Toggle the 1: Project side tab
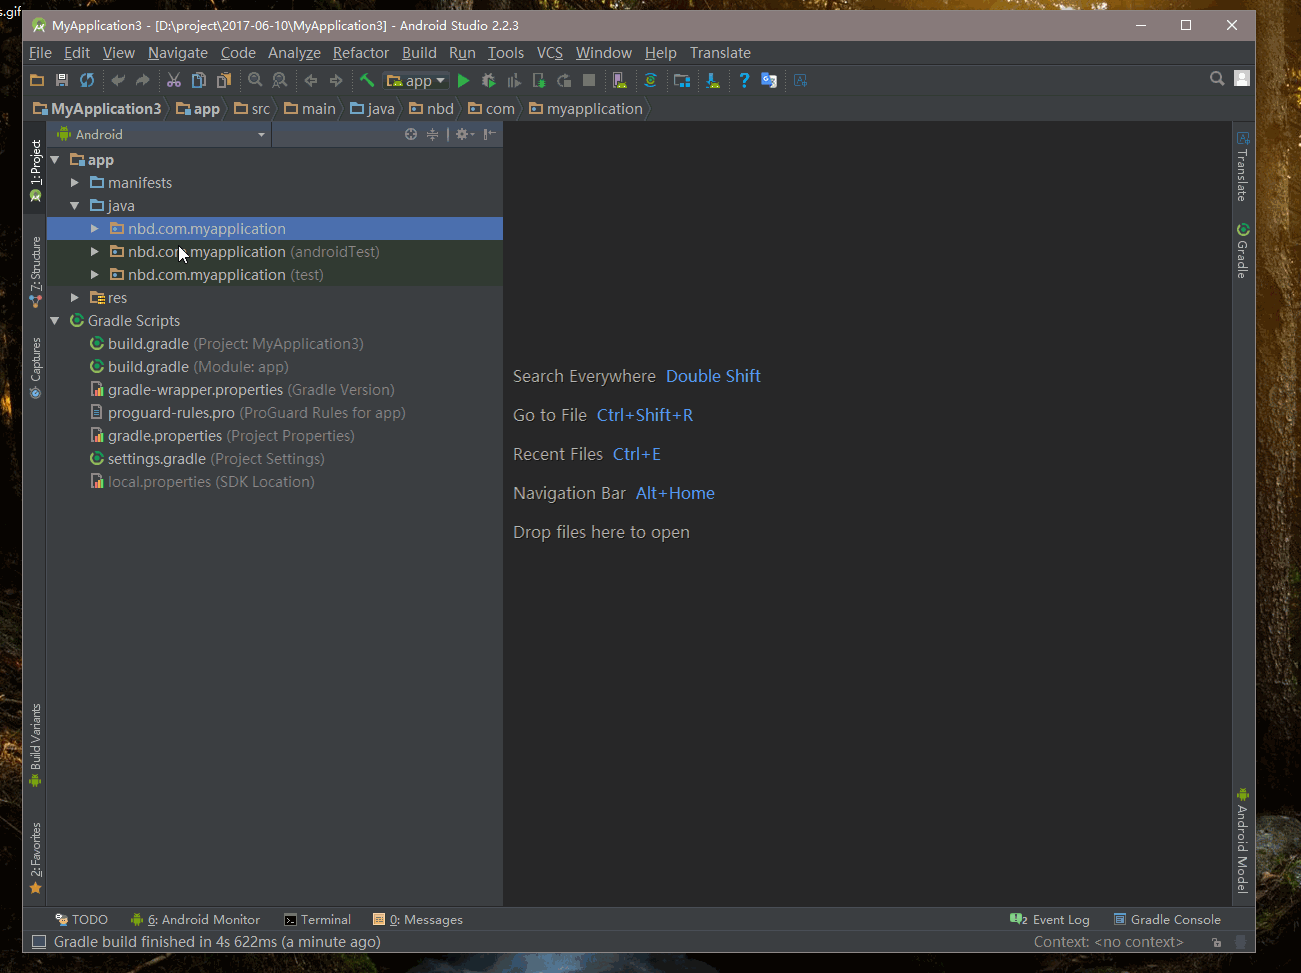 click(36, 170)
